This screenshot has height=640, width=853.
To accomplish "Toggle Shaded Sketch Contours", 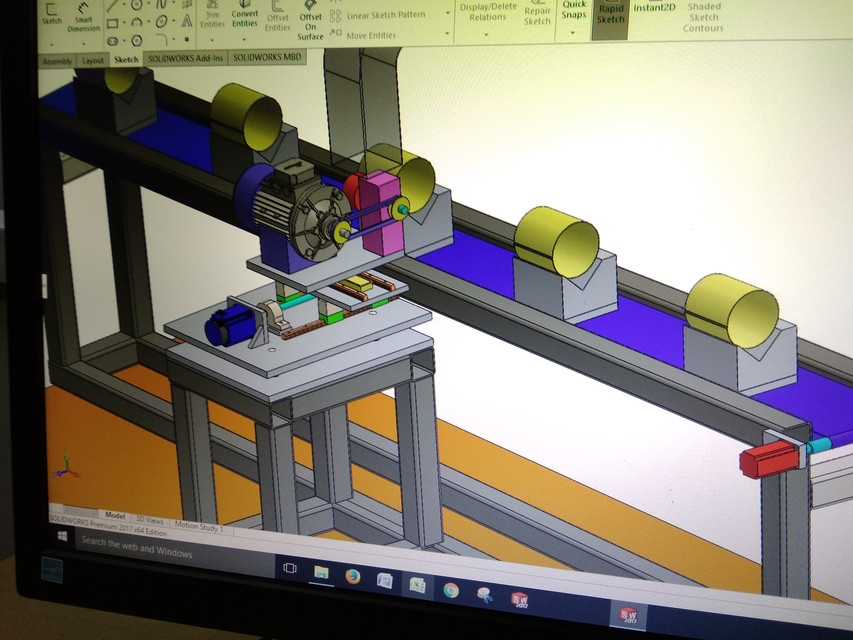I will click(703, 17).
